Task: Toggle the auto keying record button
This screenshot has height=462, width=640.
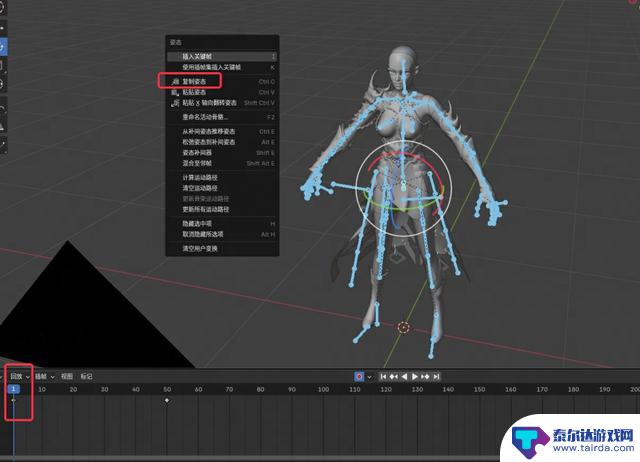Action: click(x=359, y=376)
